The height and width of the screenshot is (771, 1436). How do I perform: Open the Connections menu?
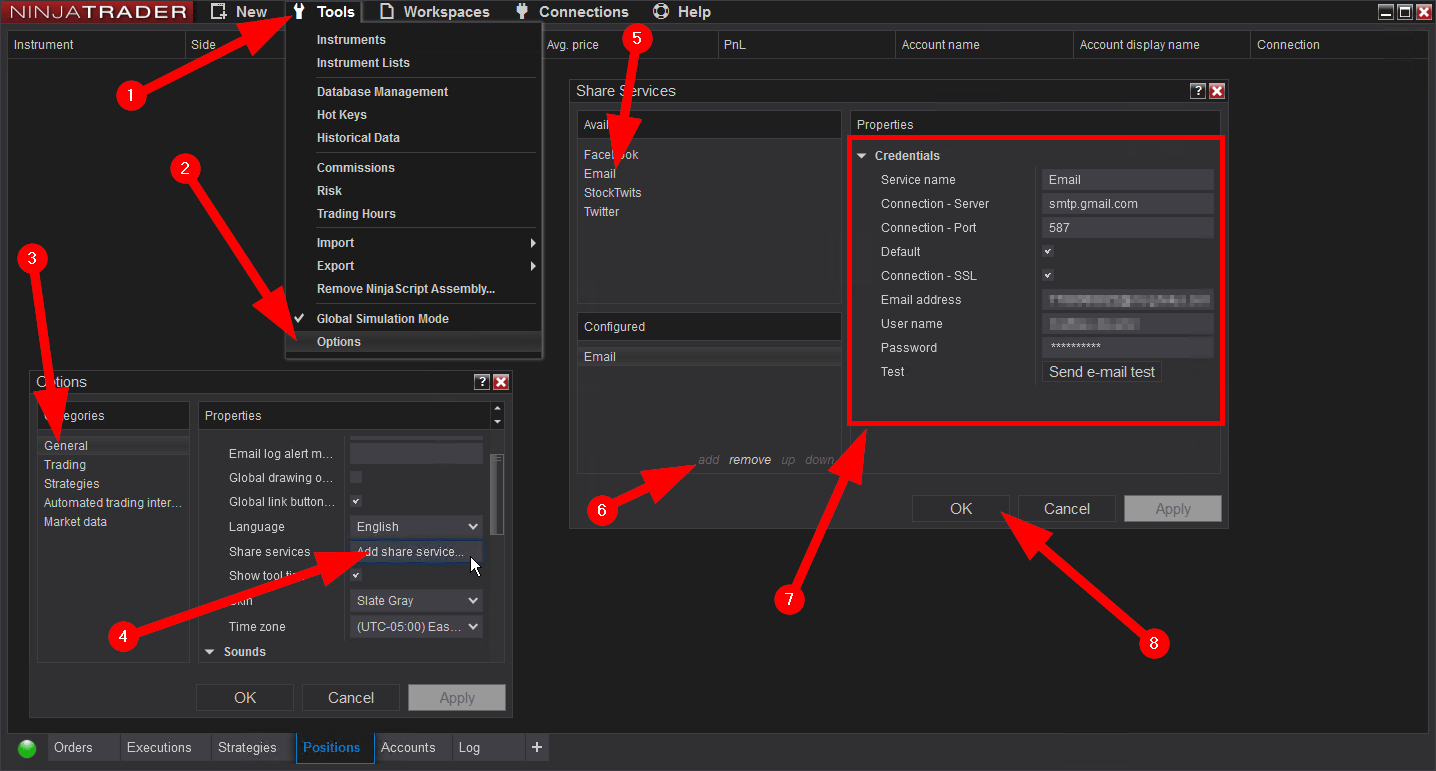point(572,12)
